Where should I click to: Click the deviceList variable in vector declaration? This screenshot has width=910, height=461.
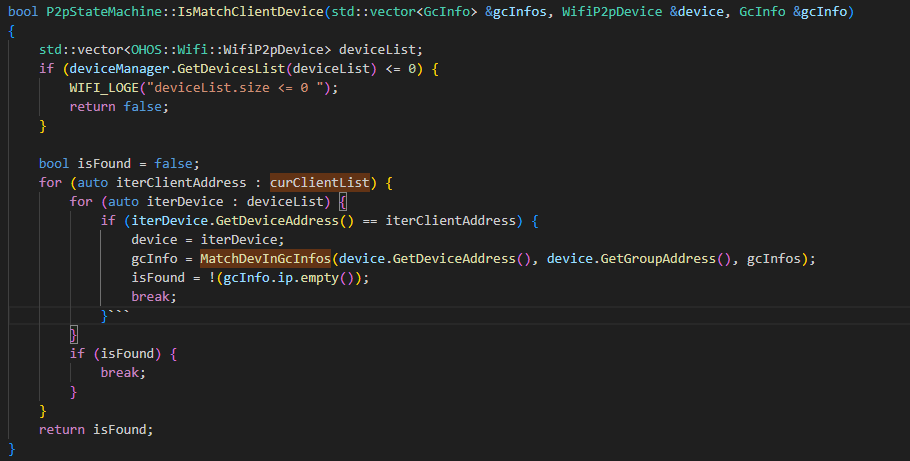pyautogui.click(x=377, y=49)
